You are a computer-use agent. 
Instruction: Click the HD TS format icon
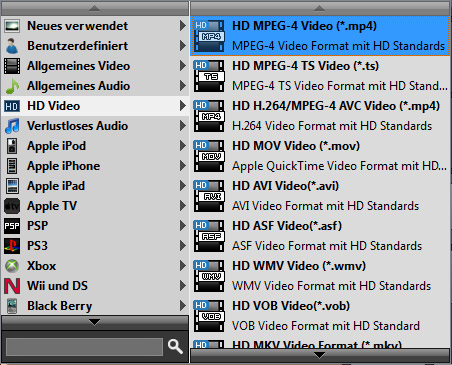pyautogui.click(x=209, y=76)
